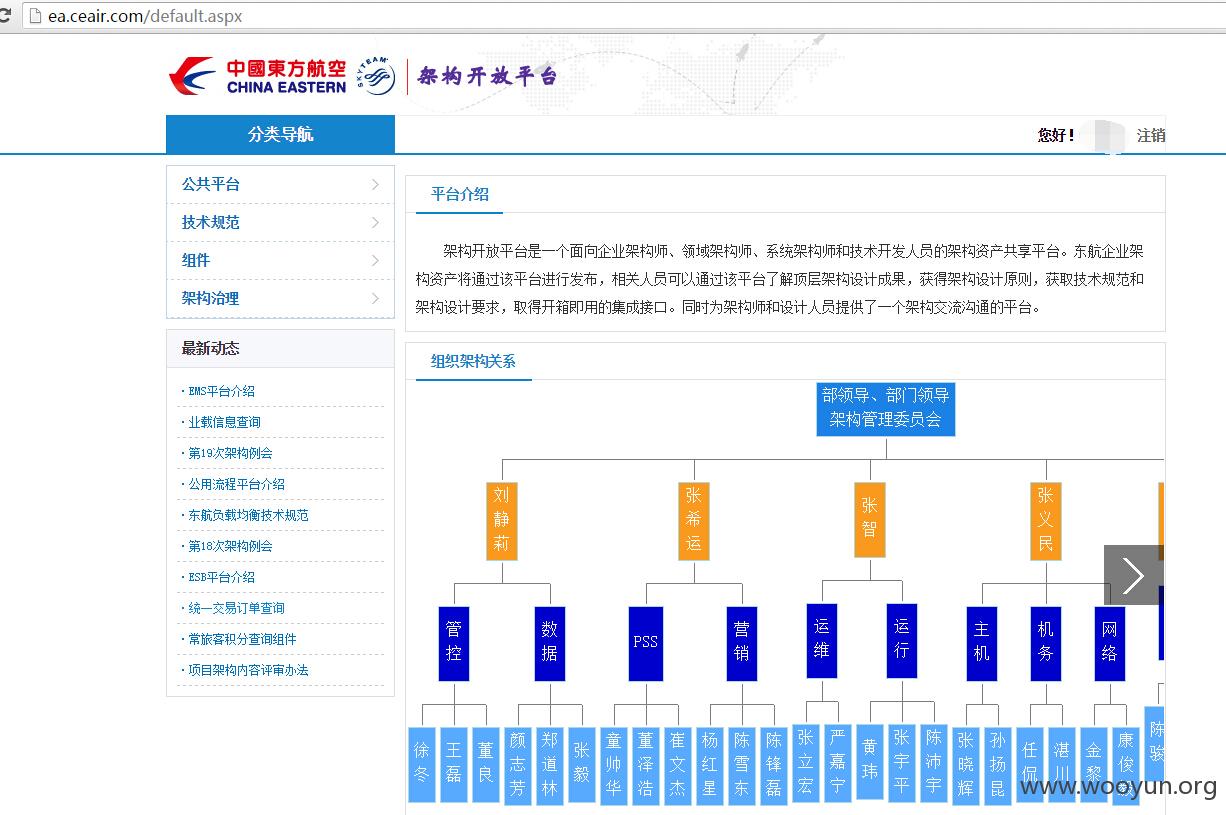Open the 公用流程平台介绍 news link
This screenshot has height=815, width=1226.
pos(236,484)
